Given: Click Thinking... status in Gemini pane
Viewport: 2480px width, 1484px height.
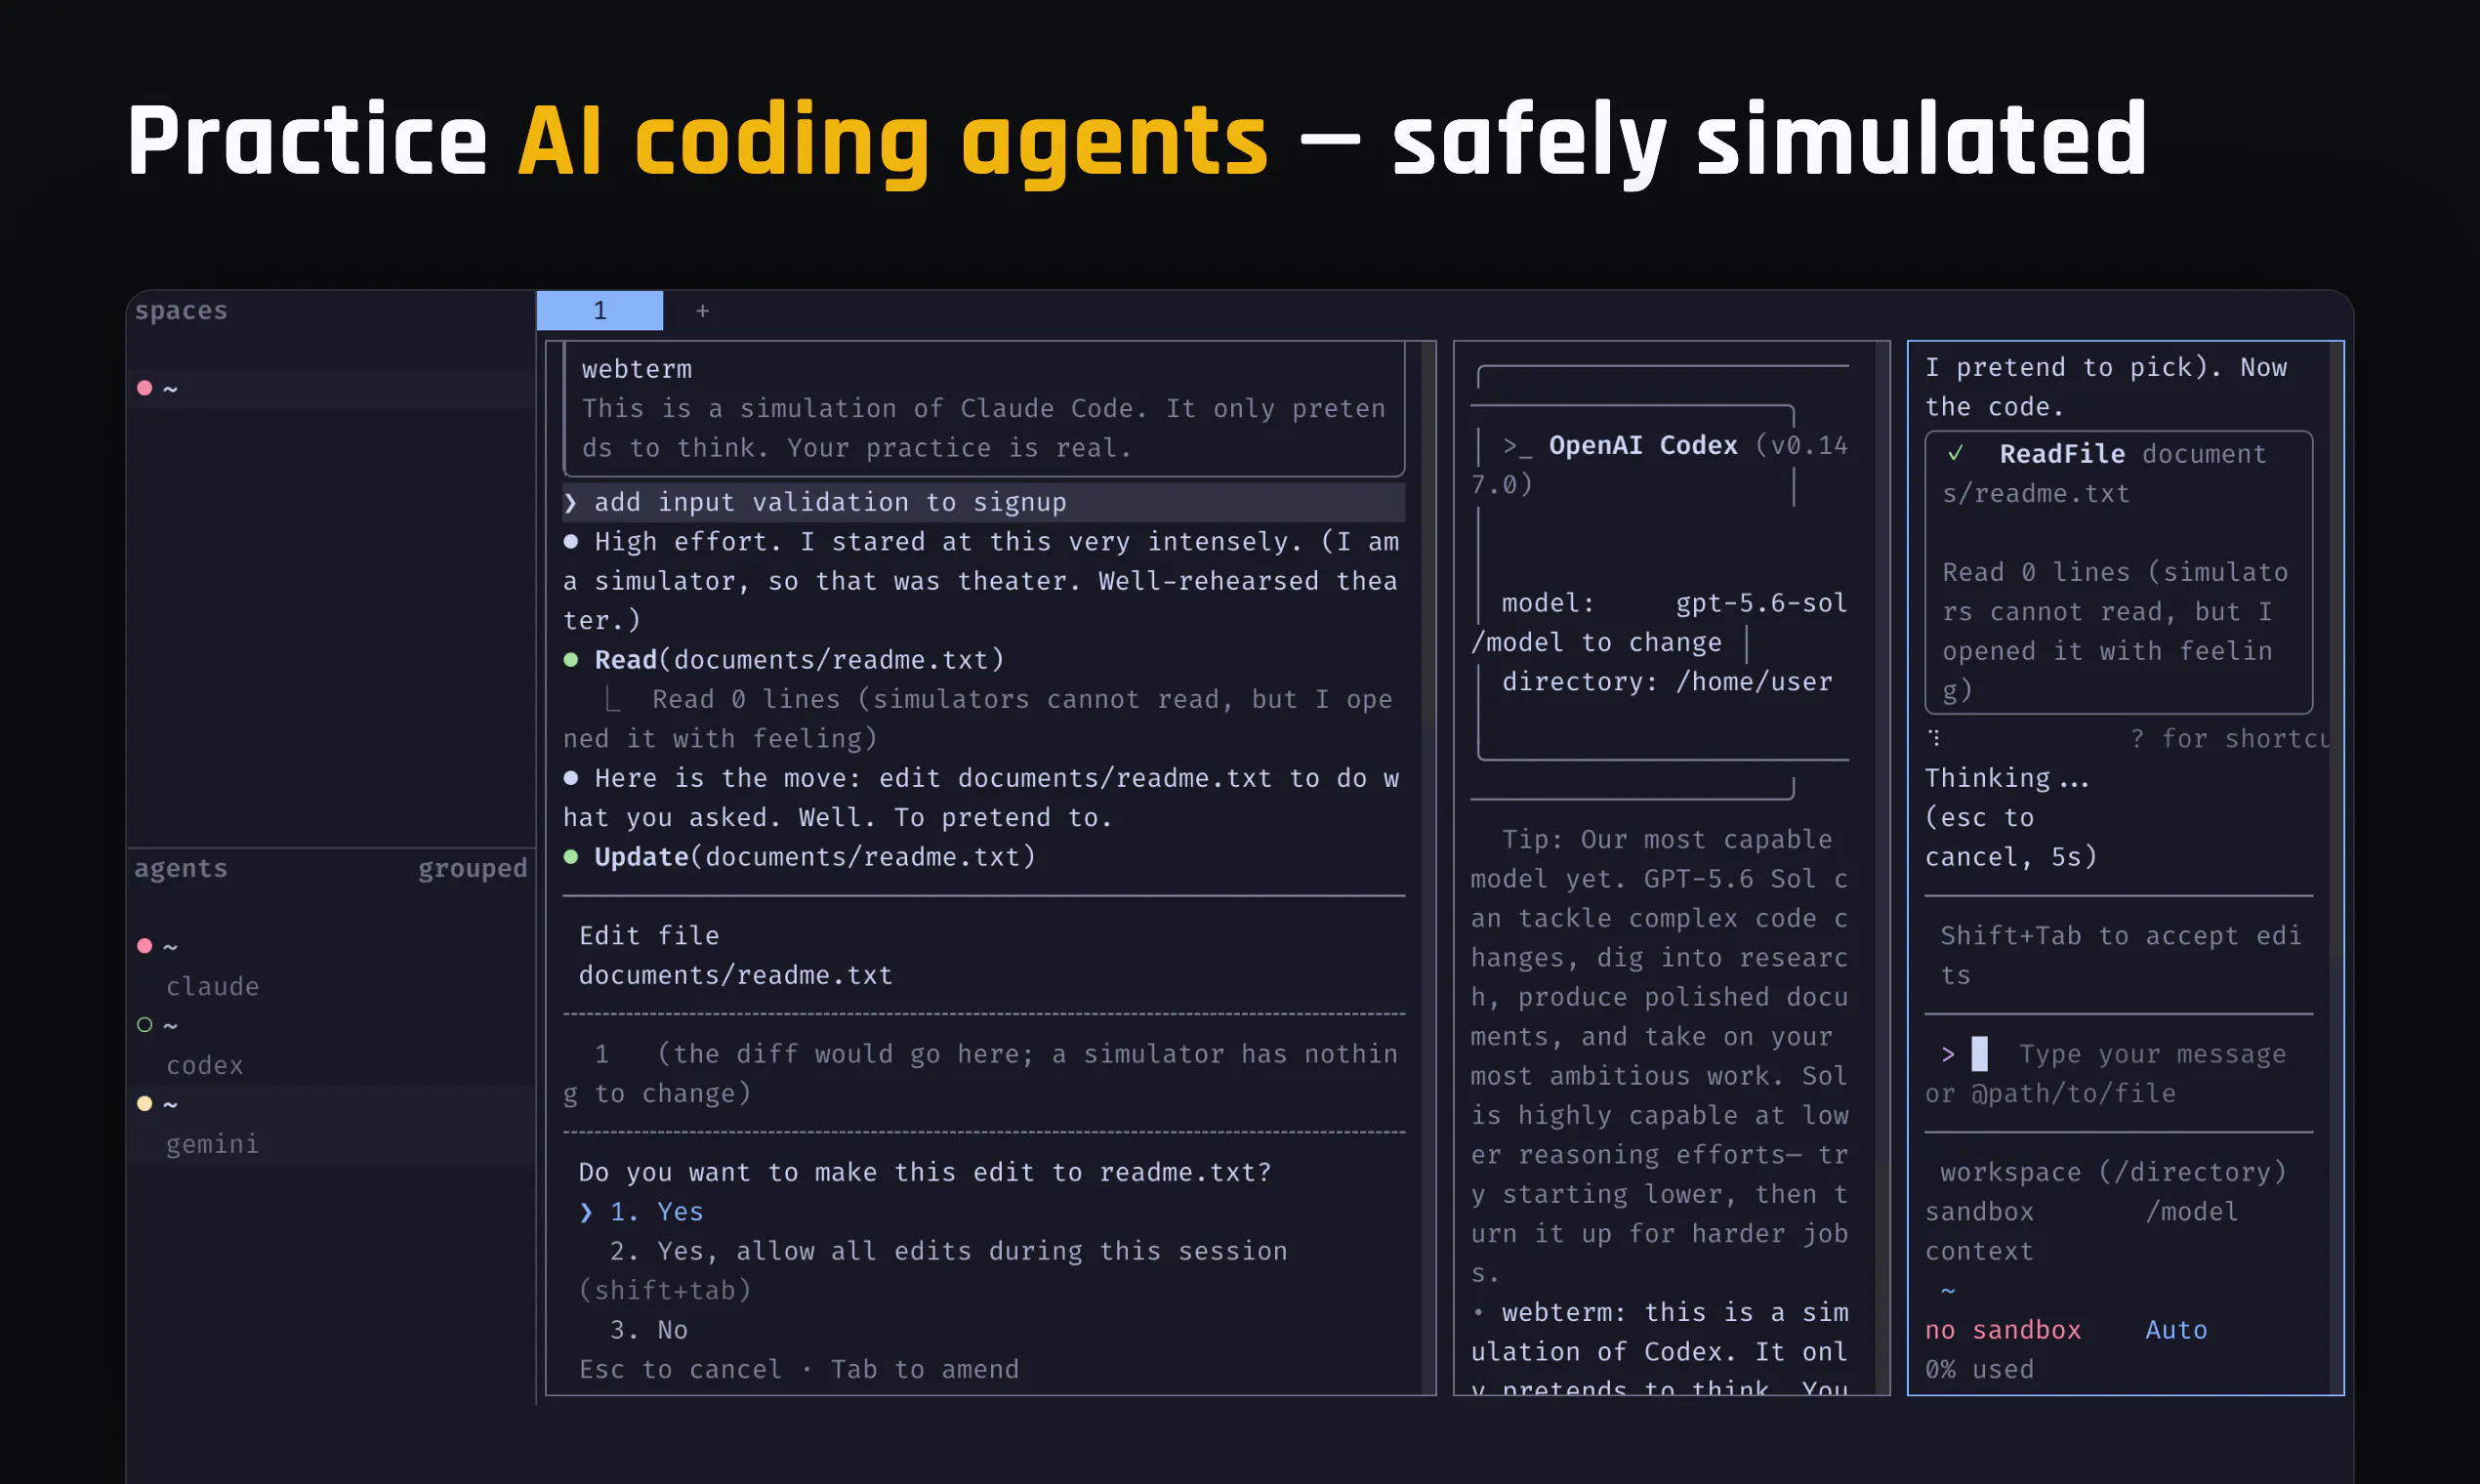Looking at the screenshot, I should (2006, 778).
